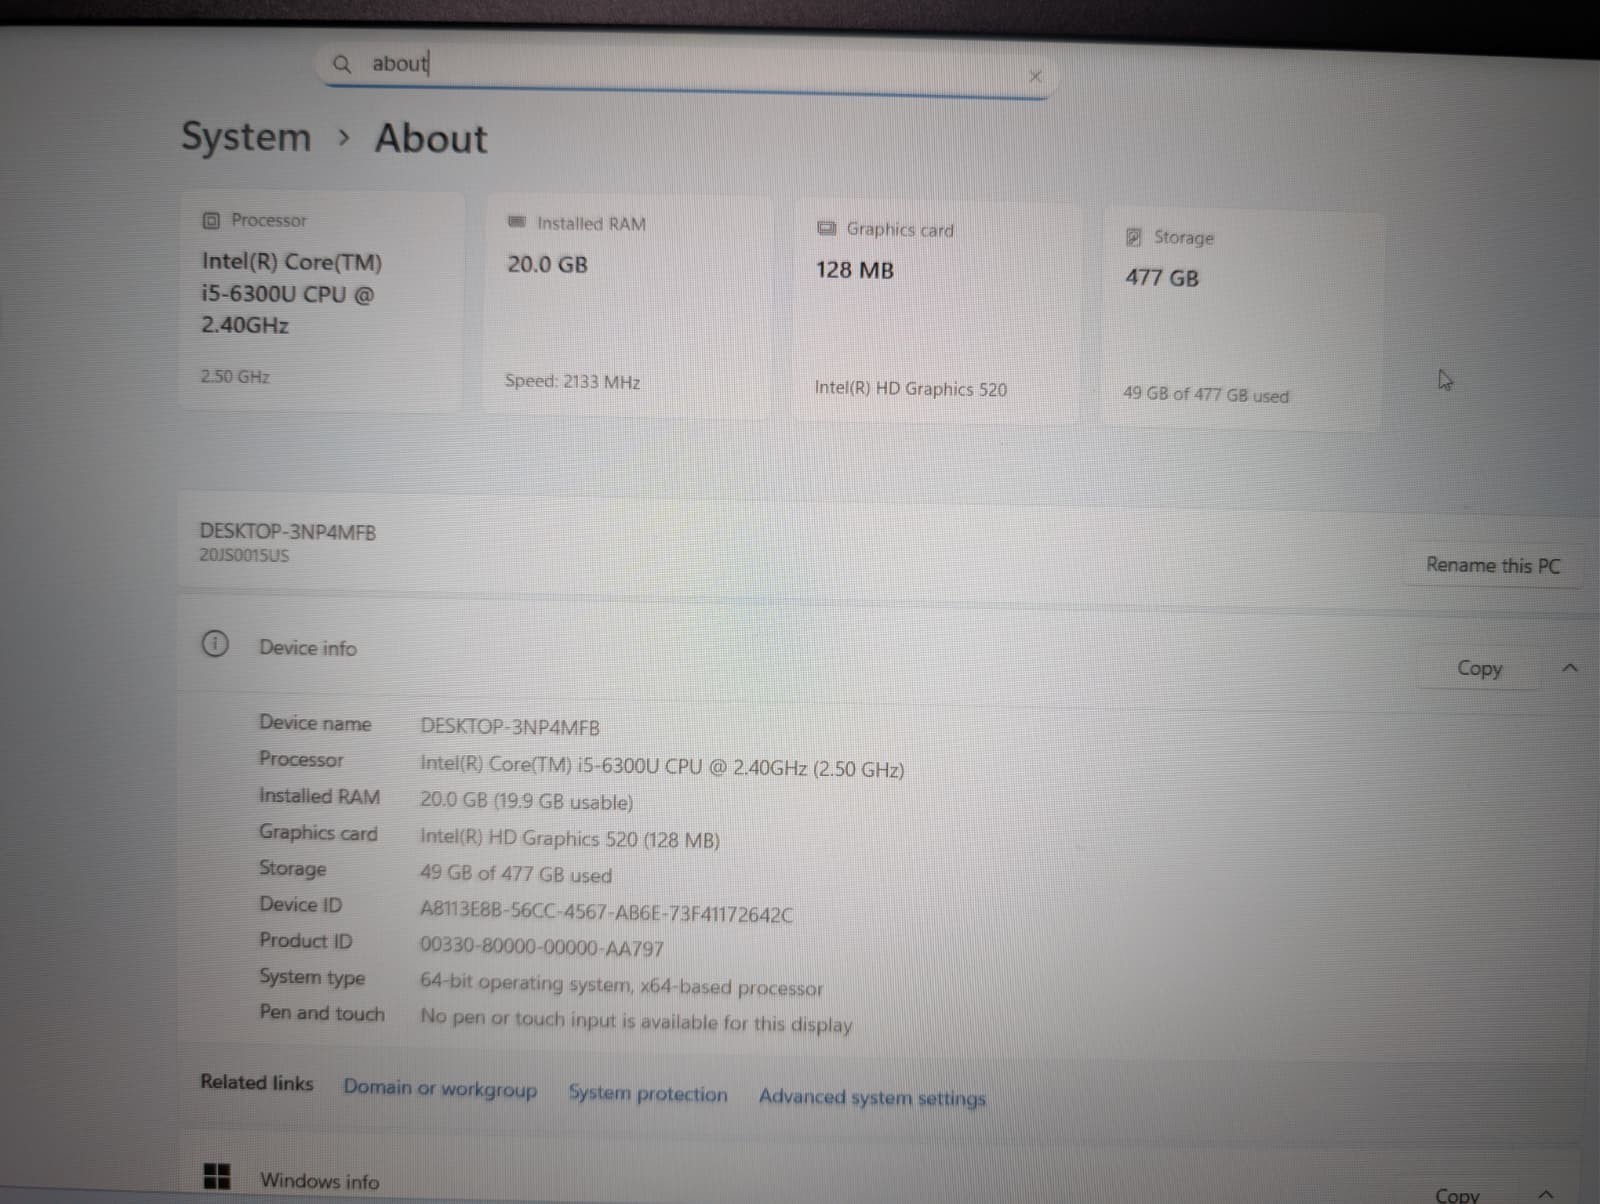This screenshot has height=1204, width=1600.
Task: Click Storage value in Device info list
Action: pyautogui.click(x=516, y=874)
